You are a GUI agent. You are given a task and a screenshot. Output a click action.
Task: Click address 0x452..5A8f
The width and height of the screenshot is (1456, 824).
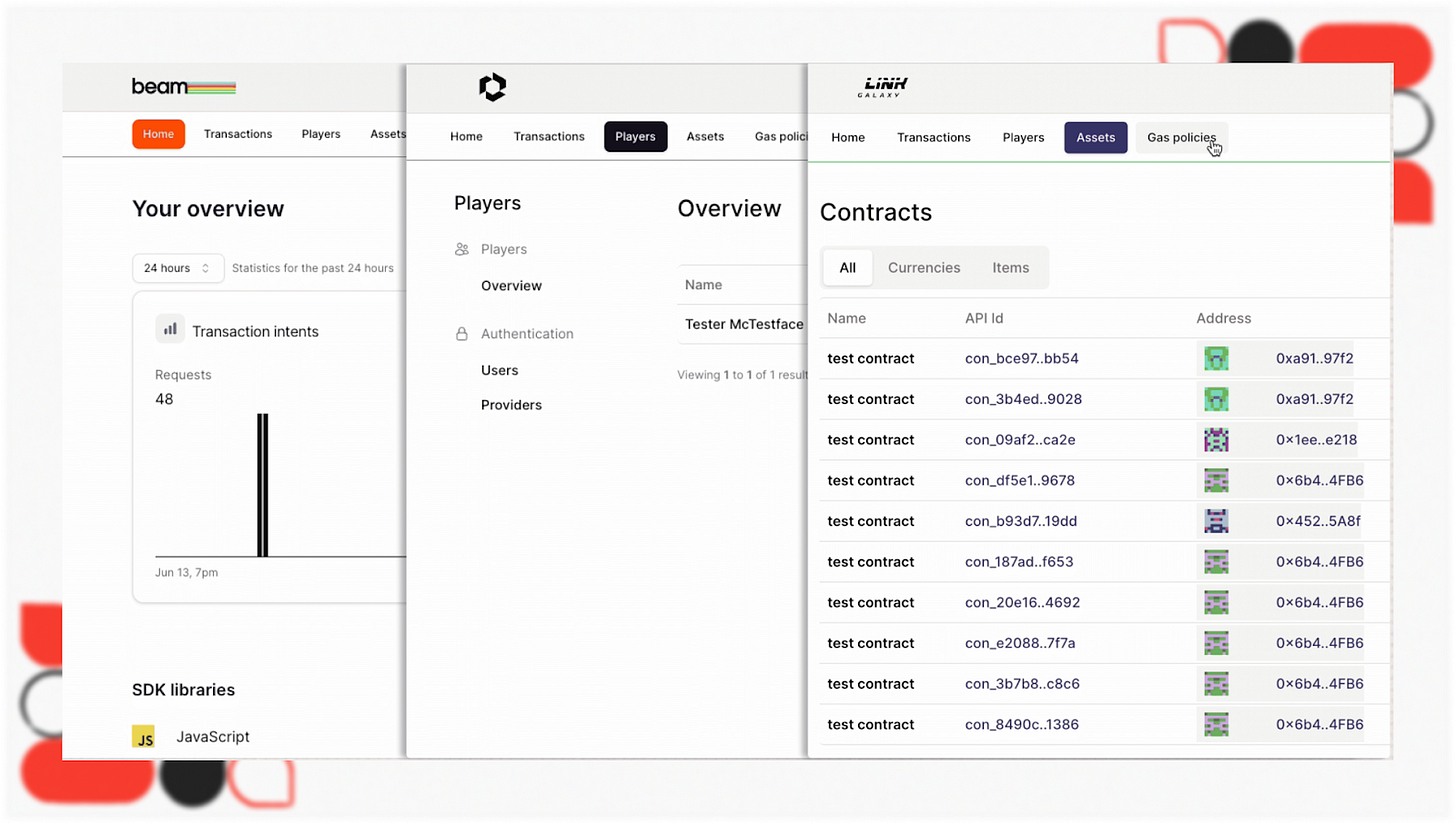[1319, 521]
